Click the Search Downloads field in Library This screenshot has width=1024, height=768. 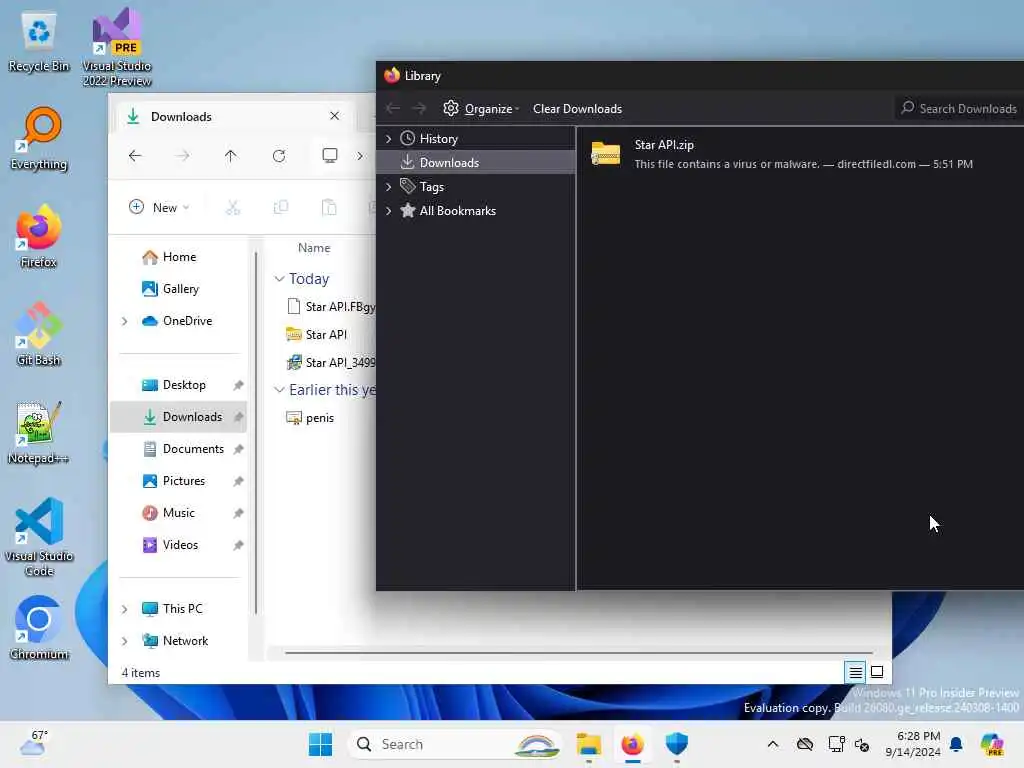pyautogui.click(x=959, y=108)
